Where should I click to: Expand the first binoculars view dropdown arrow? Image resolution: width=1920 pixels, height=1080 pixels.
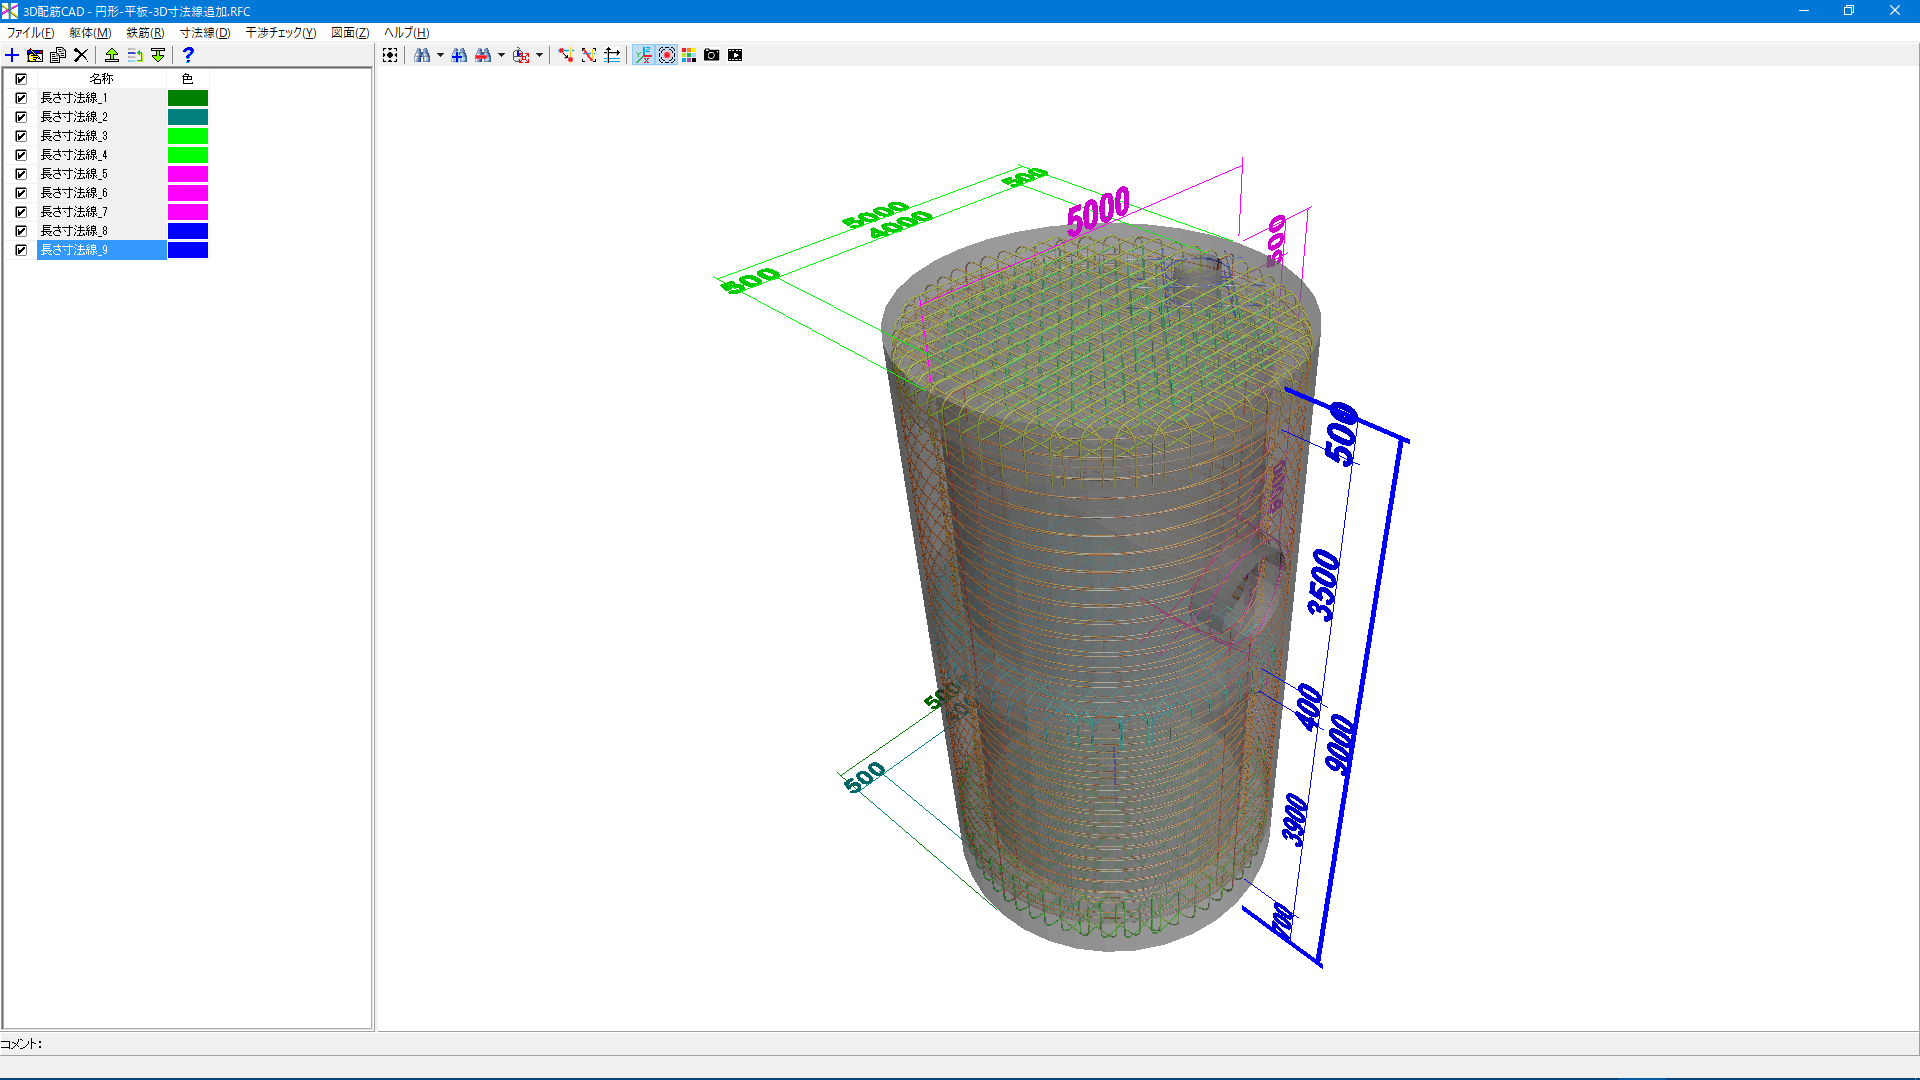click(x=440, y=55)
